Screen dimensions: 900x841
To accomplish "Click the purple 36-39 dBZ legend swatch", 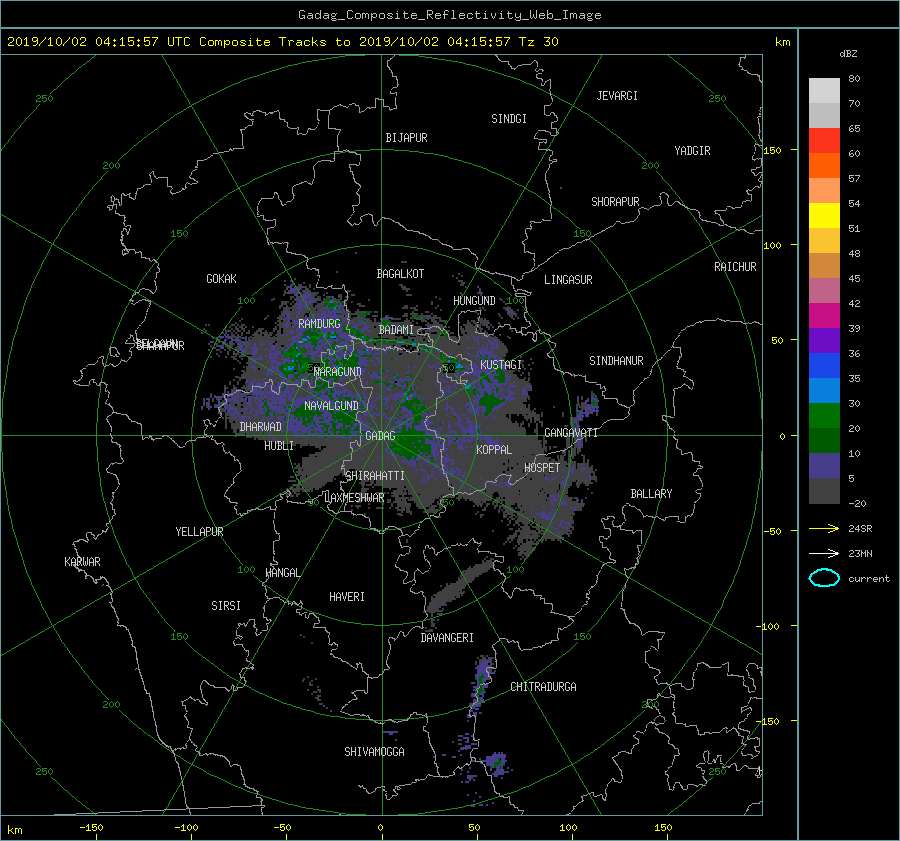I will pos(824,341).
